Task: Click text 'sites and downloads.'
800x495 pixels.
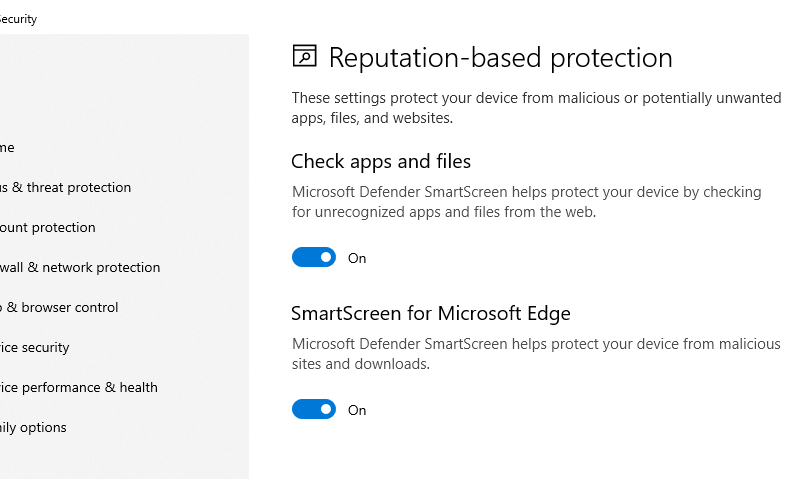Action: point(361,364)
